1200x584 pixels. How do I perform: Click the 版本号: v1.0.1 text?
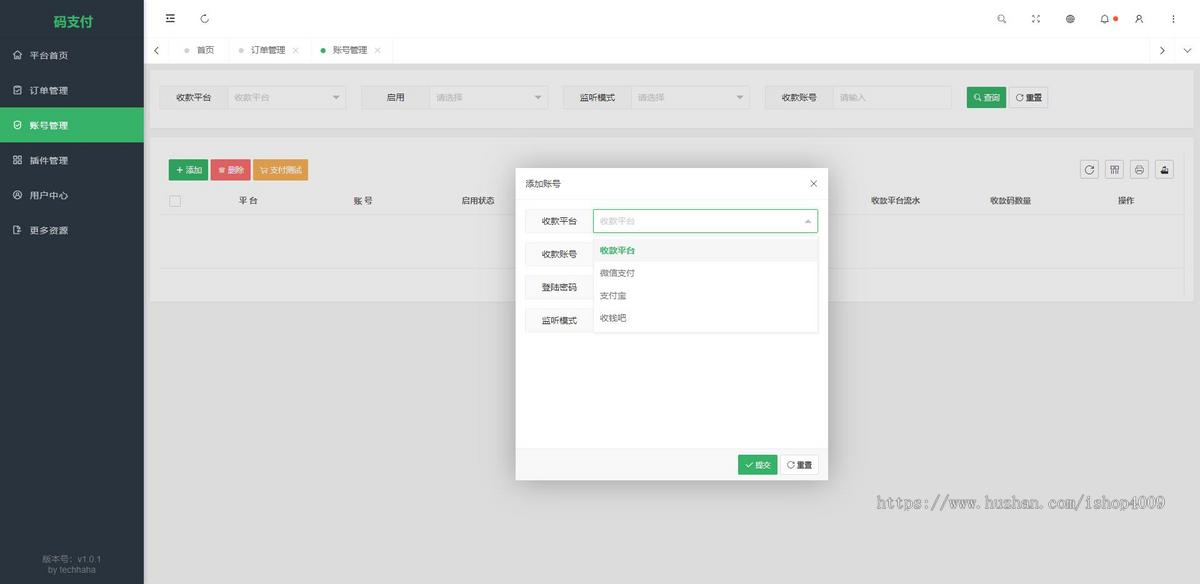coord(72,559)
